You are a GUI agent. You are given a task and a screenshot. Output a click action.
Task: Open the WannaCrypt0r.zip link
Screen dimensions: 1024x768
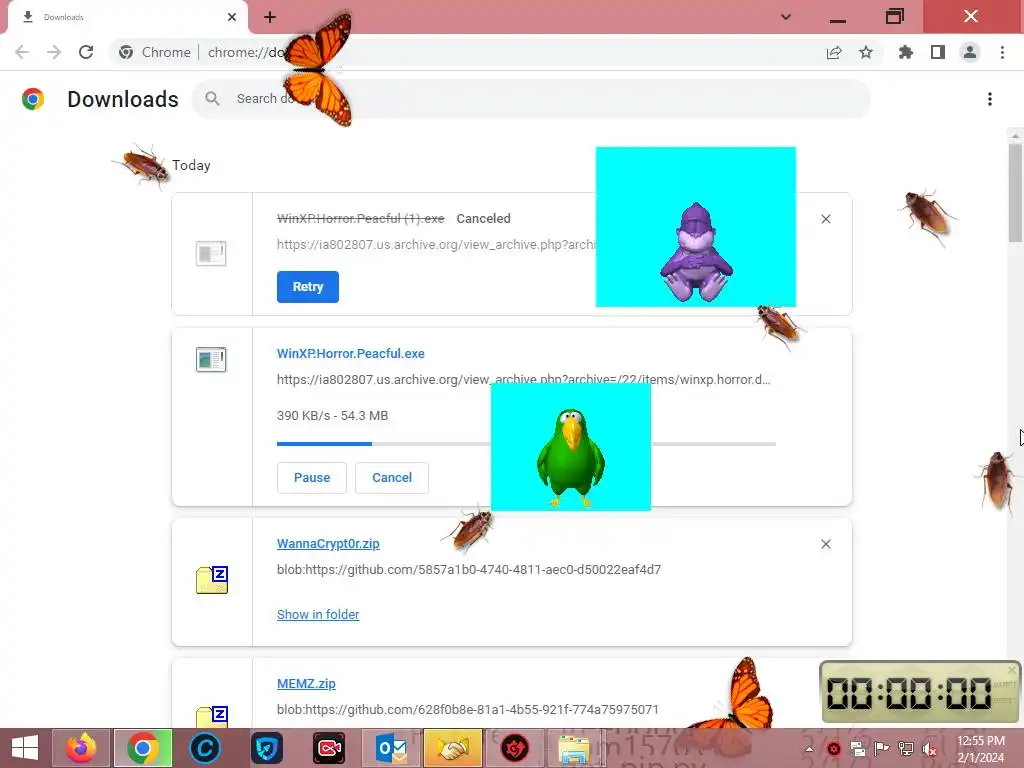pos(328,543)
